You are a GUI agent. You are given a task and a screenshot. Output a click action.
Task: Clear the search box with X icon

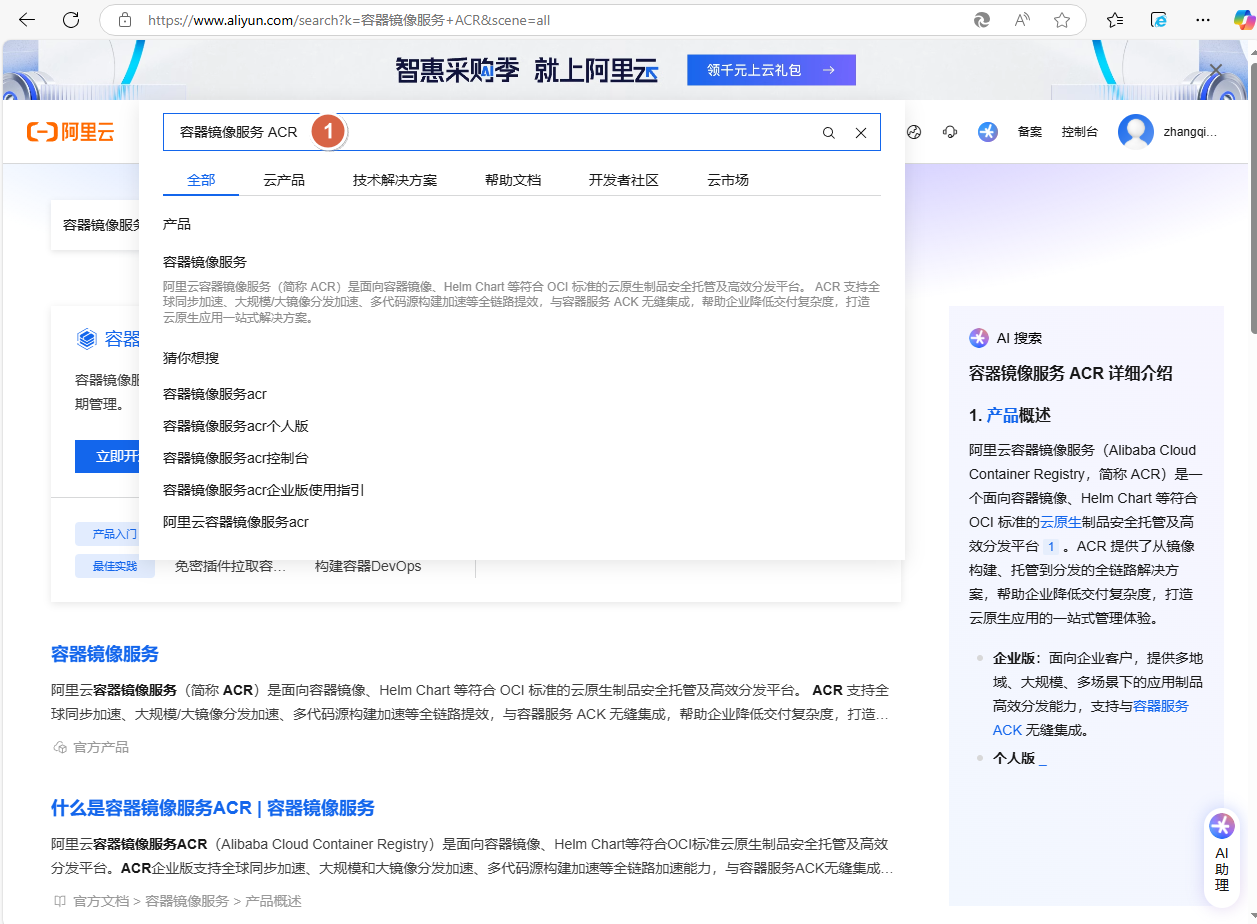tap(861, 132)
